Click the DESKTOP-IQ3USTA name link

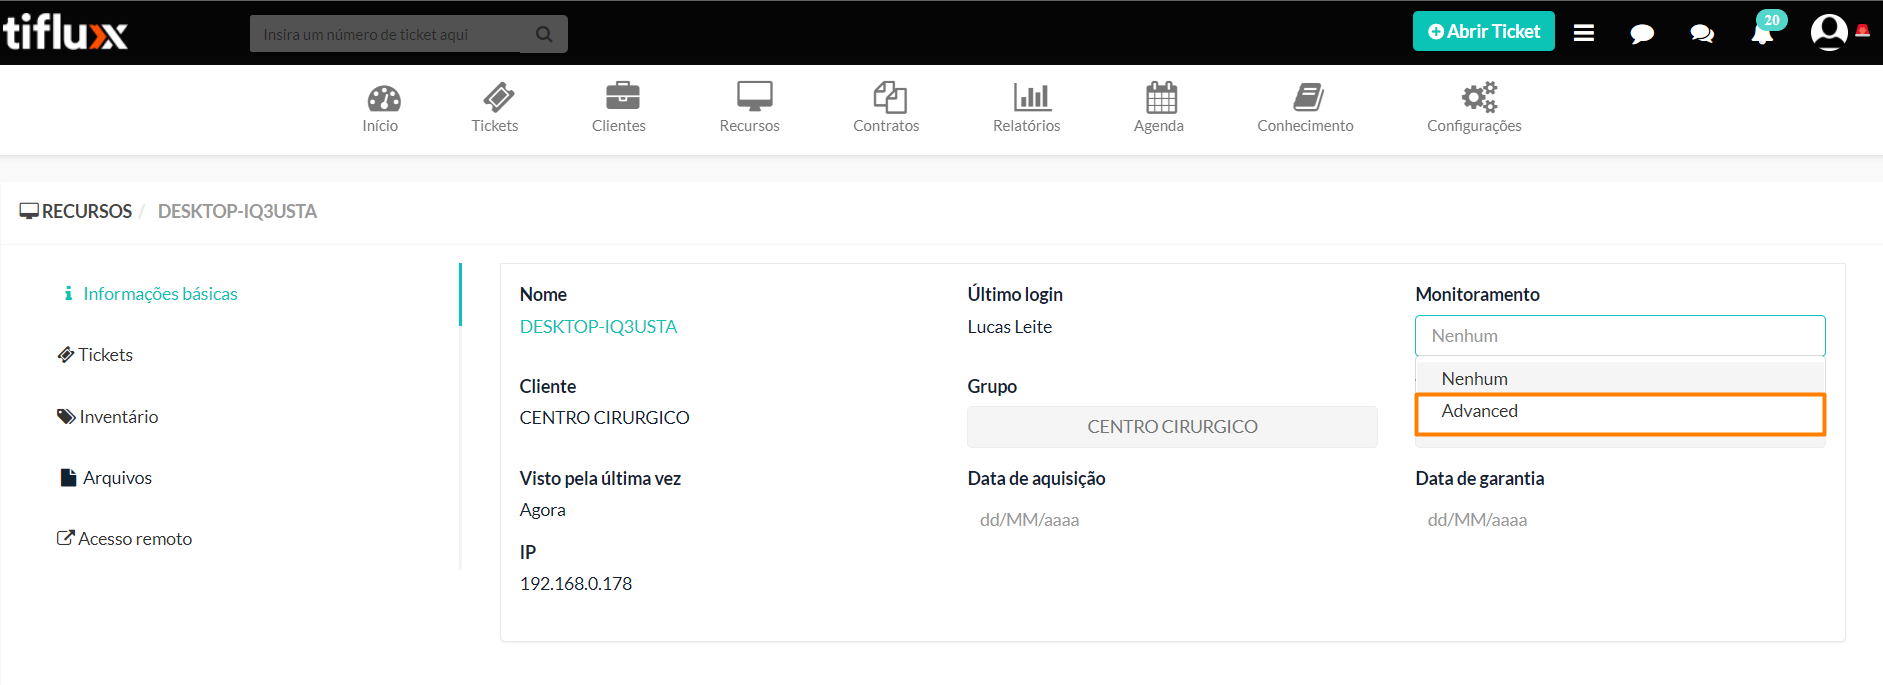(598, 327)
